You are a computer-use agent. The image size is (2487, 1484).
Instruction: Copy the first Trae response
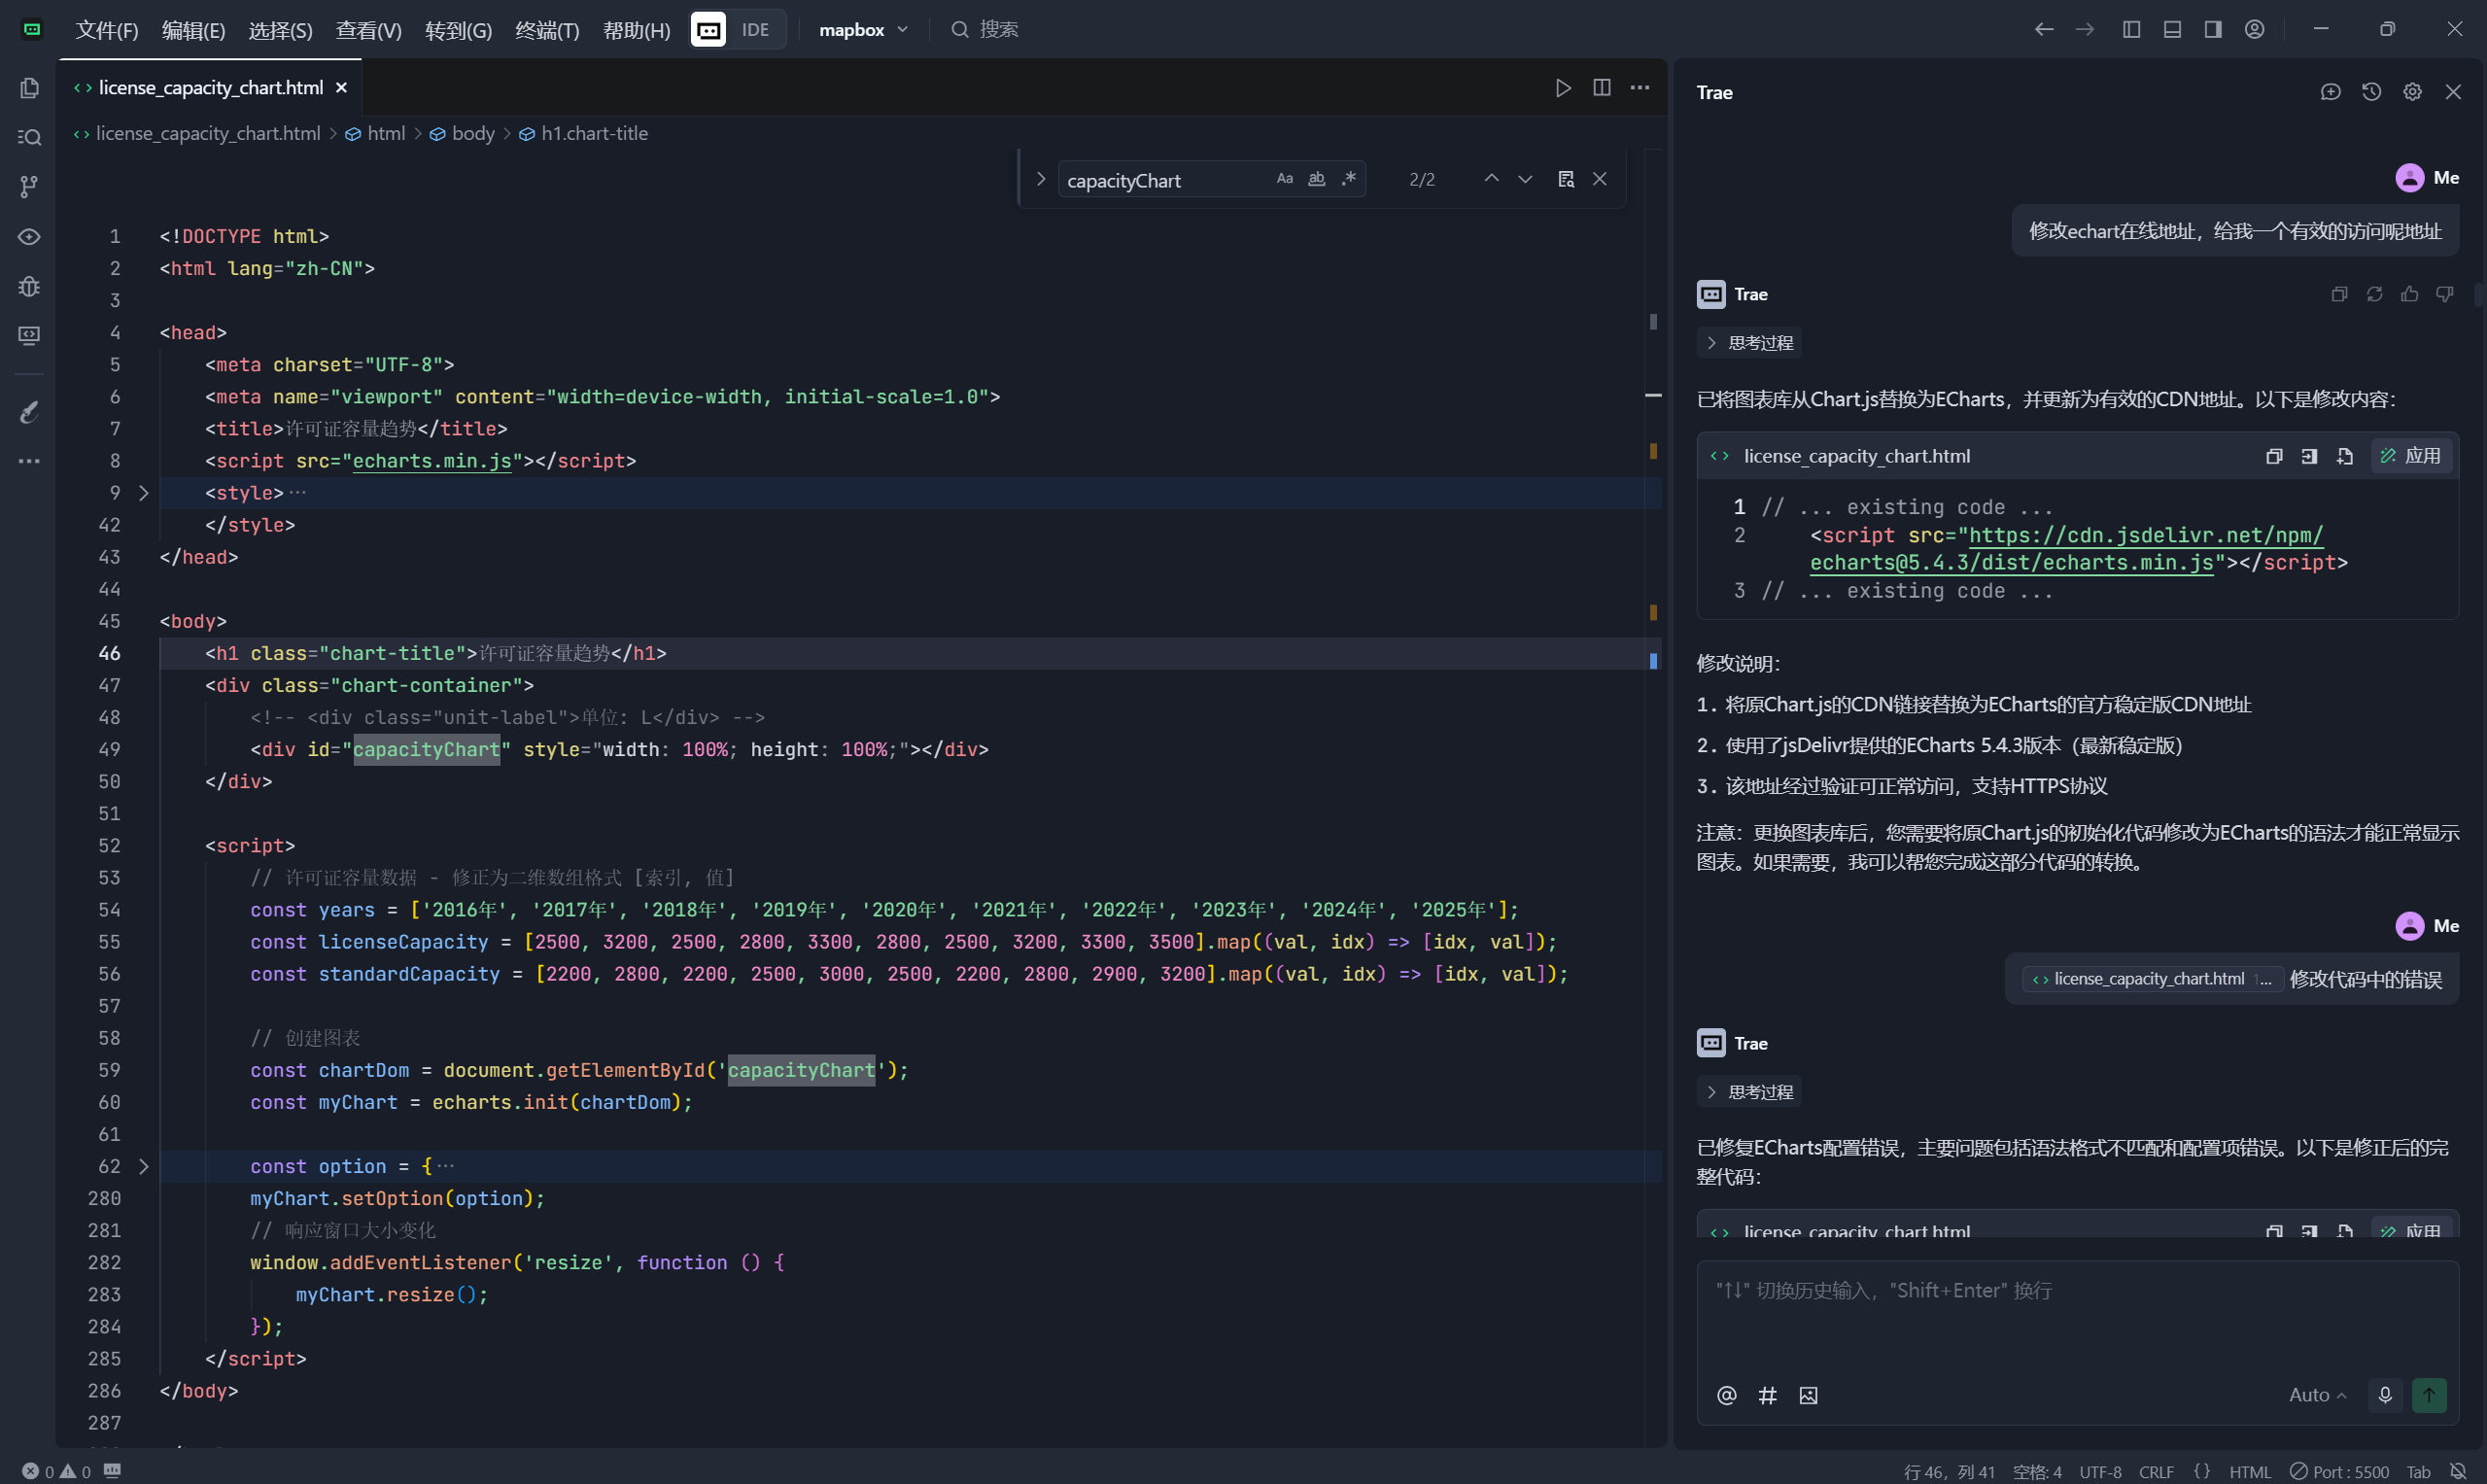click(2339, 294)
